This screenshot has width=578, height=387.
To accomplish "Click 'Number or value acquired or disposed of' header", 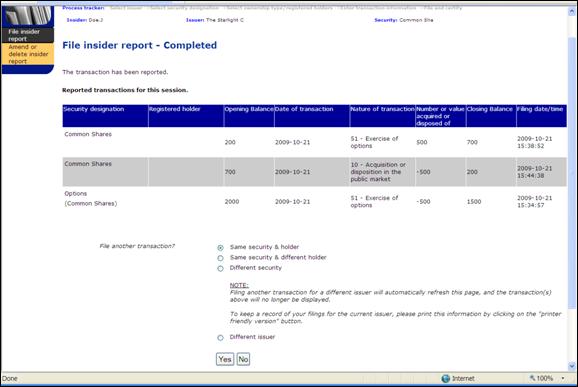I will [441, 116].
